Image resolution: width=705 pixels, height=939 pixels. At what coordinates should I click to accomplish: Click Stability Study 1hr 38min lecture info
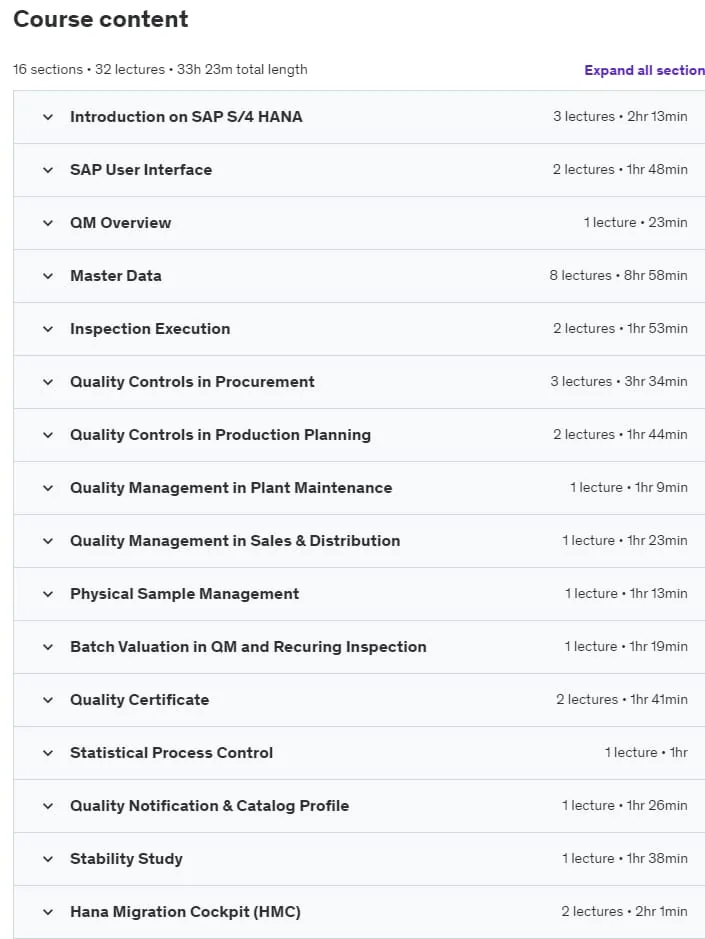pyautogui.click(x=625, y=858)
